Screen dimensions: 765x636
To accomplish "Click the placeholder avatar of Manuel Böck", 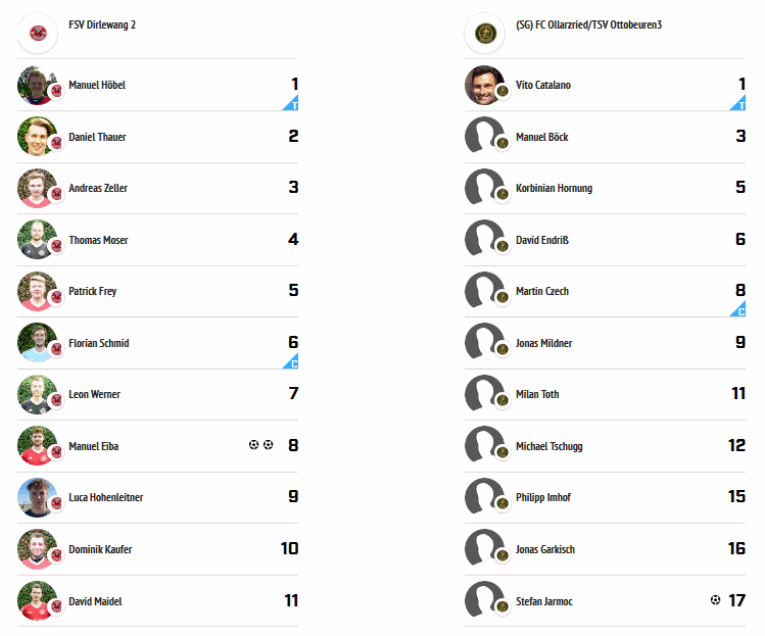I will tap(485, 136).
